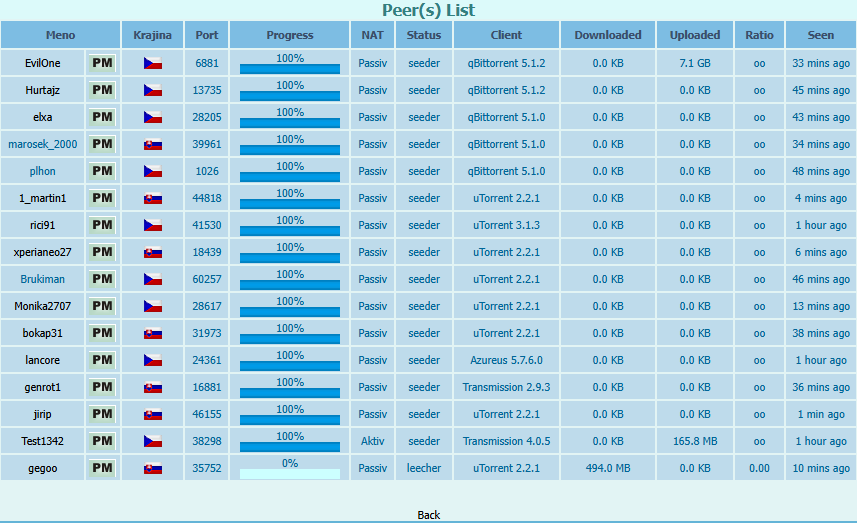Click the Czech flag in Hurtajz's row
Image resolution: width=857 pixels, height=523 pixels.
[x=152, y=90]
